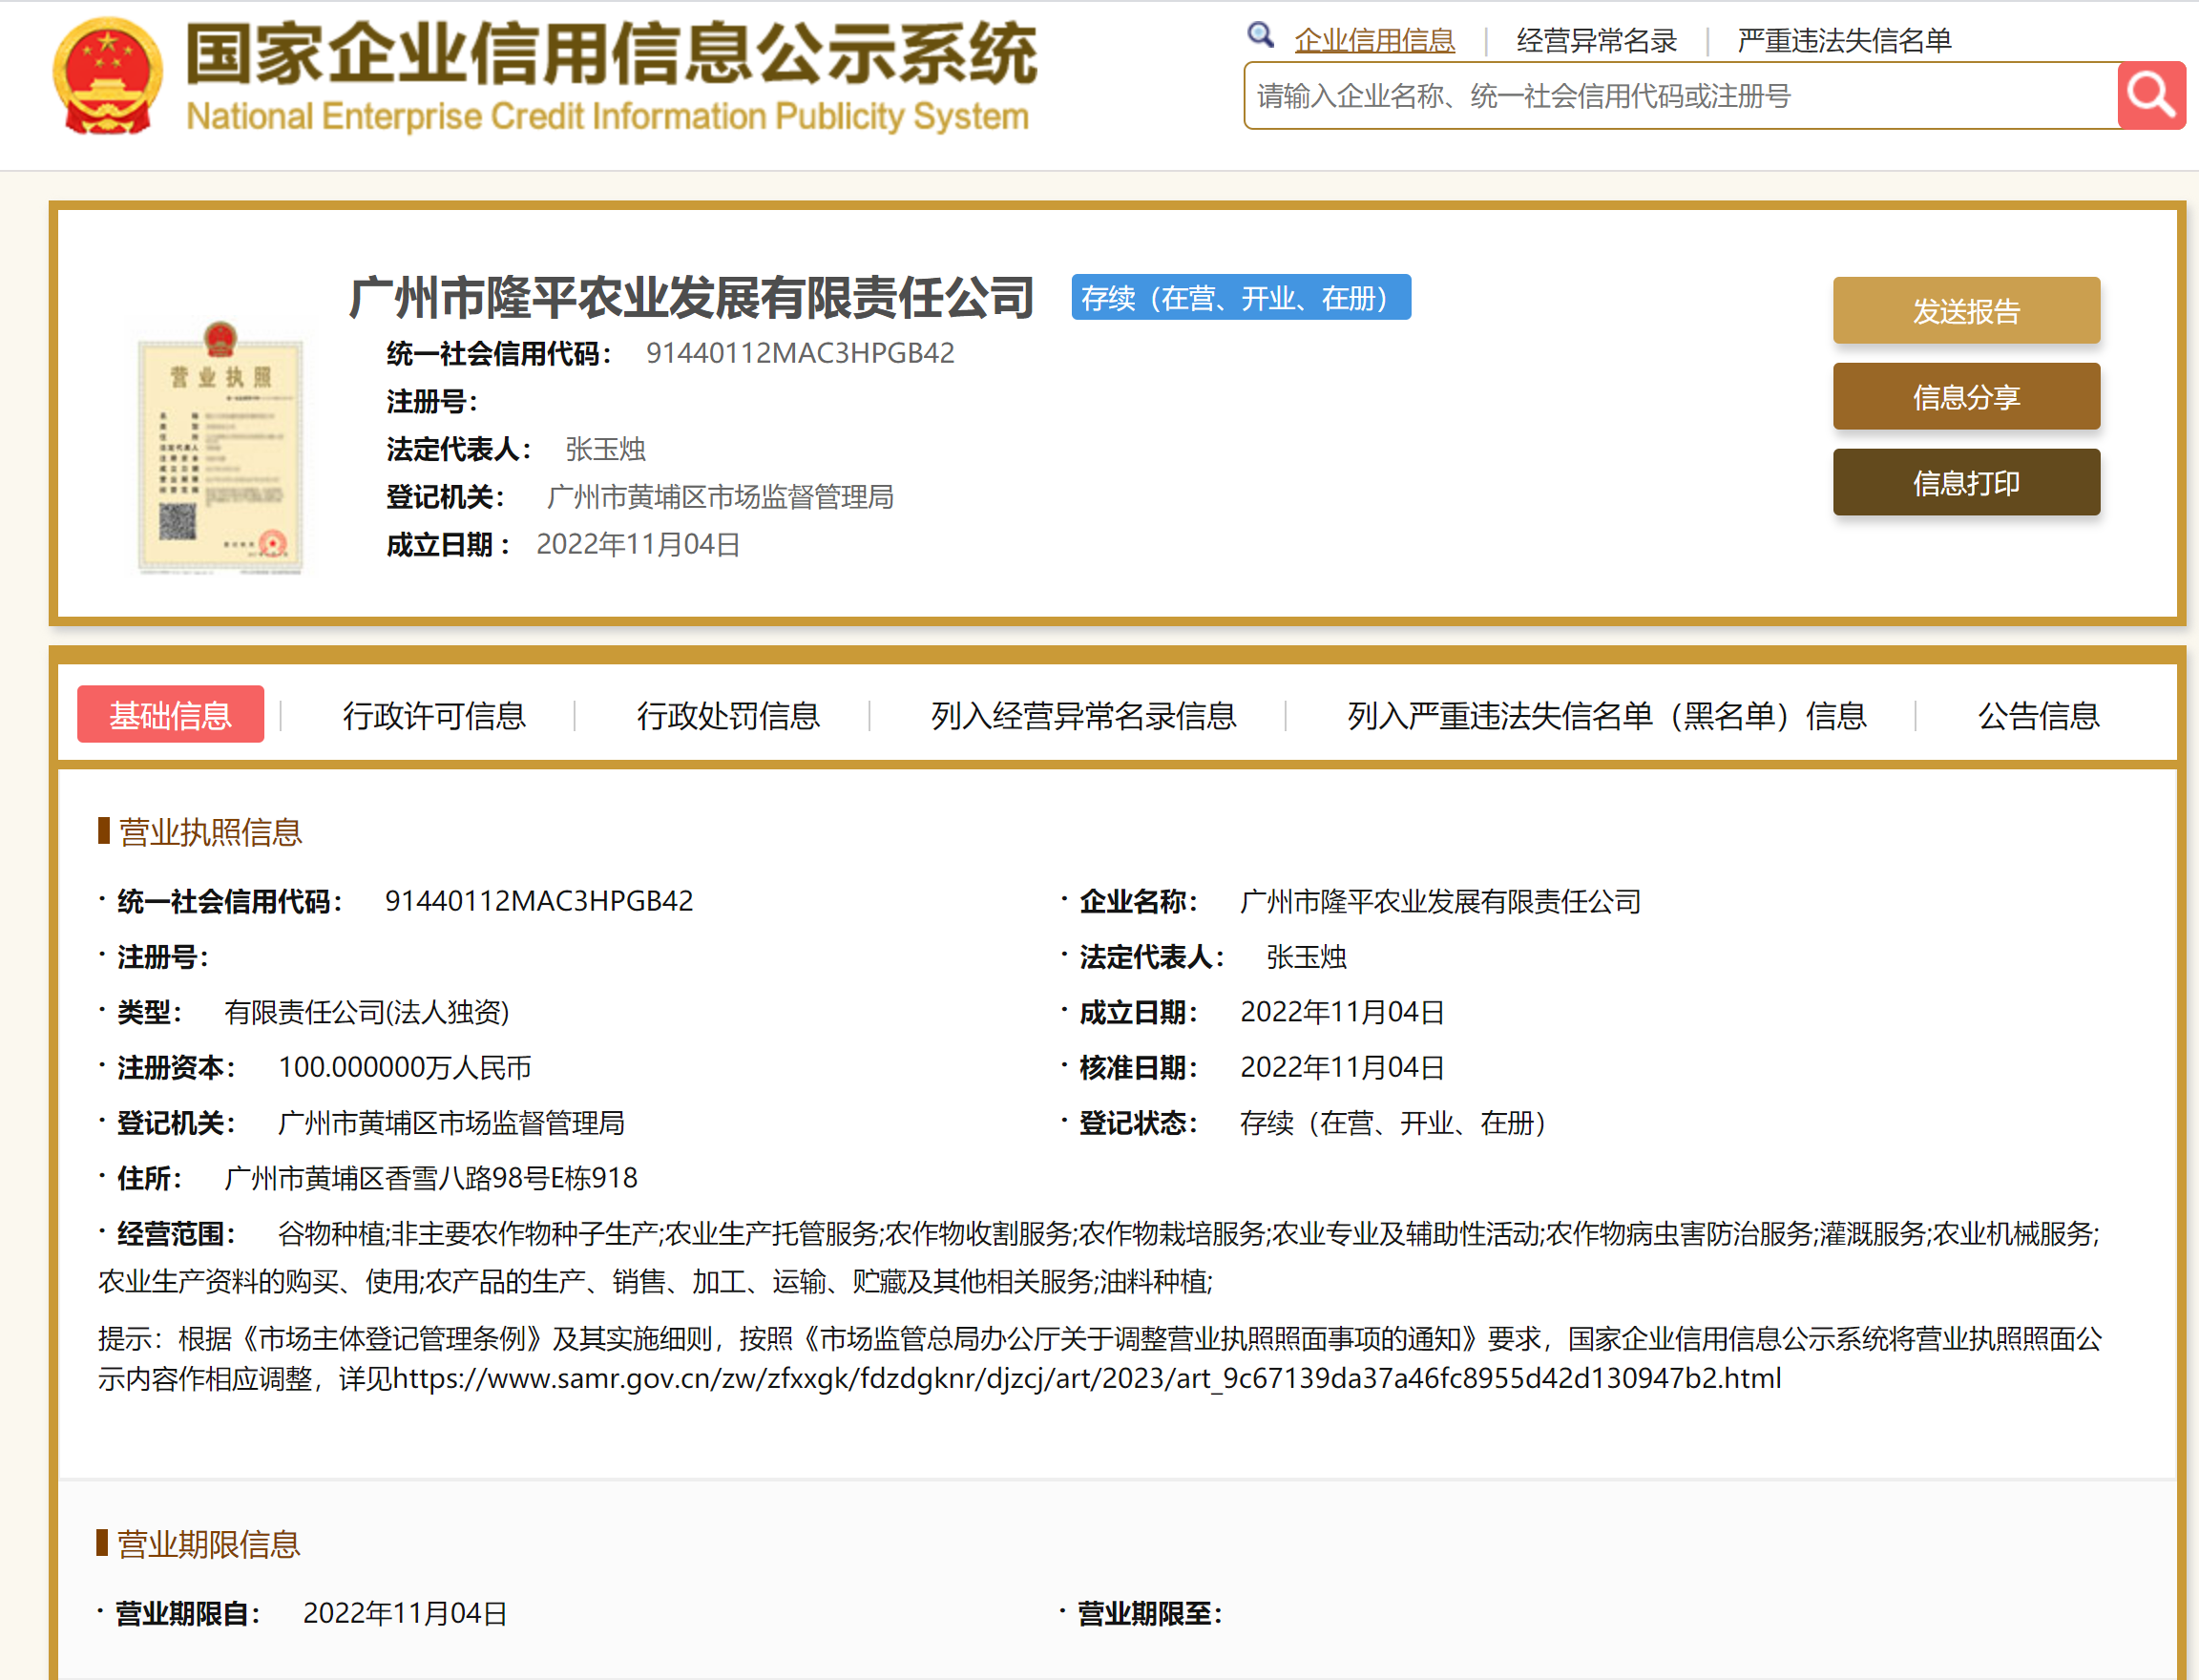2199x1680 pixels.
Task: Click the 企业信用信息 navigation link
Action: [1374, 40]
